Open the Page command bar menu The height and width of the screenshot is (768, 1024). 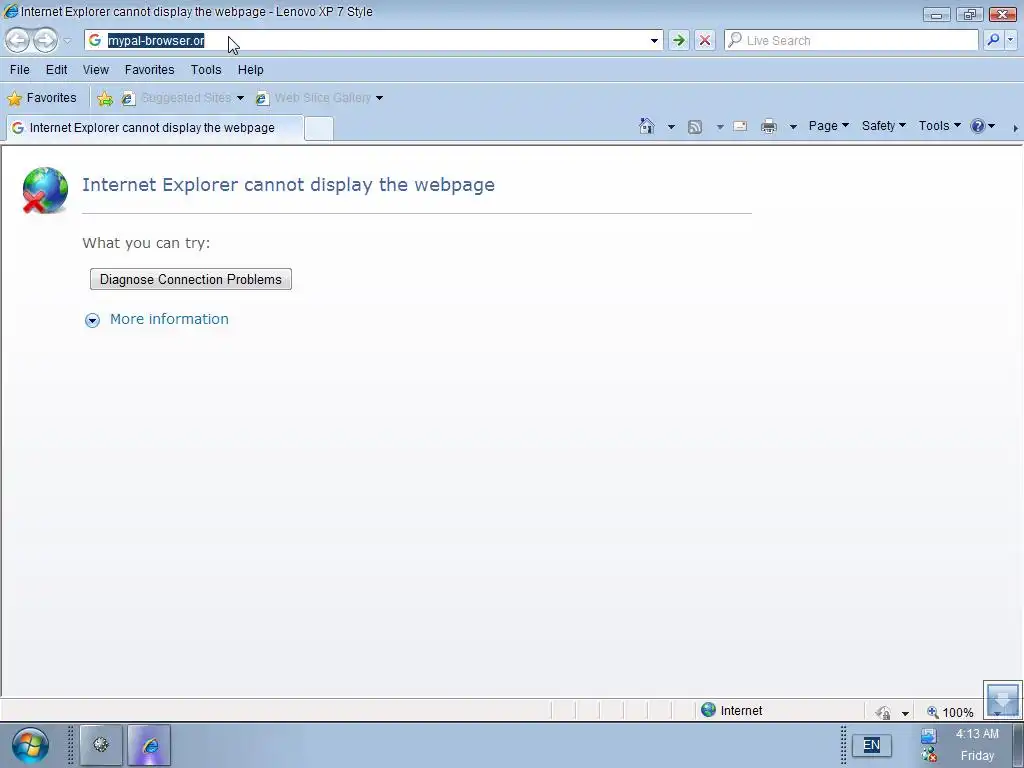tap(828, 125)
